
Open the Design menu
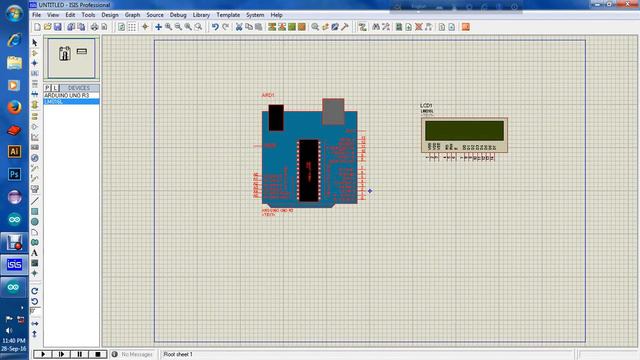110,15
